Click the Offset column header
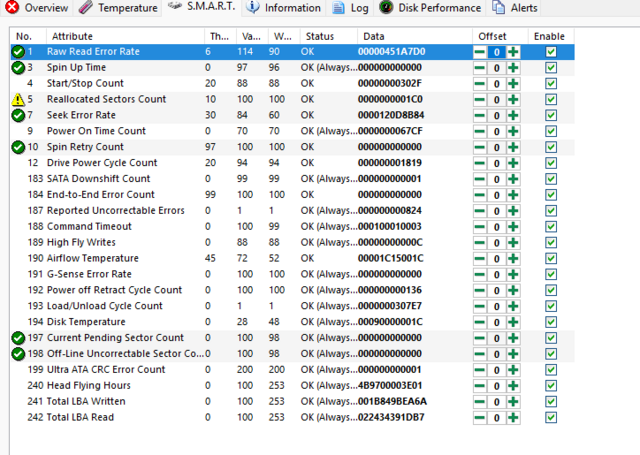640x455 pixels. click(500, 36)
